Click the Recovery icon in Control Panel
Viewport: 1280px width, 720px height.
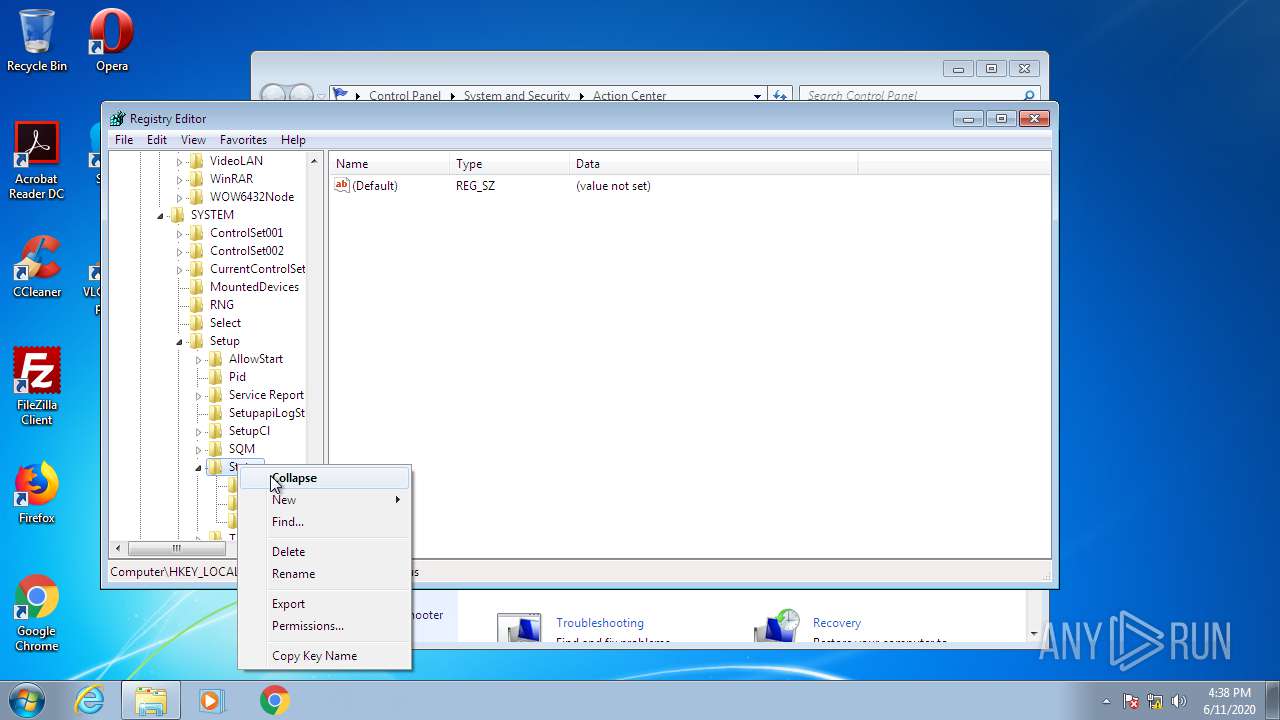tap(777, 625)
